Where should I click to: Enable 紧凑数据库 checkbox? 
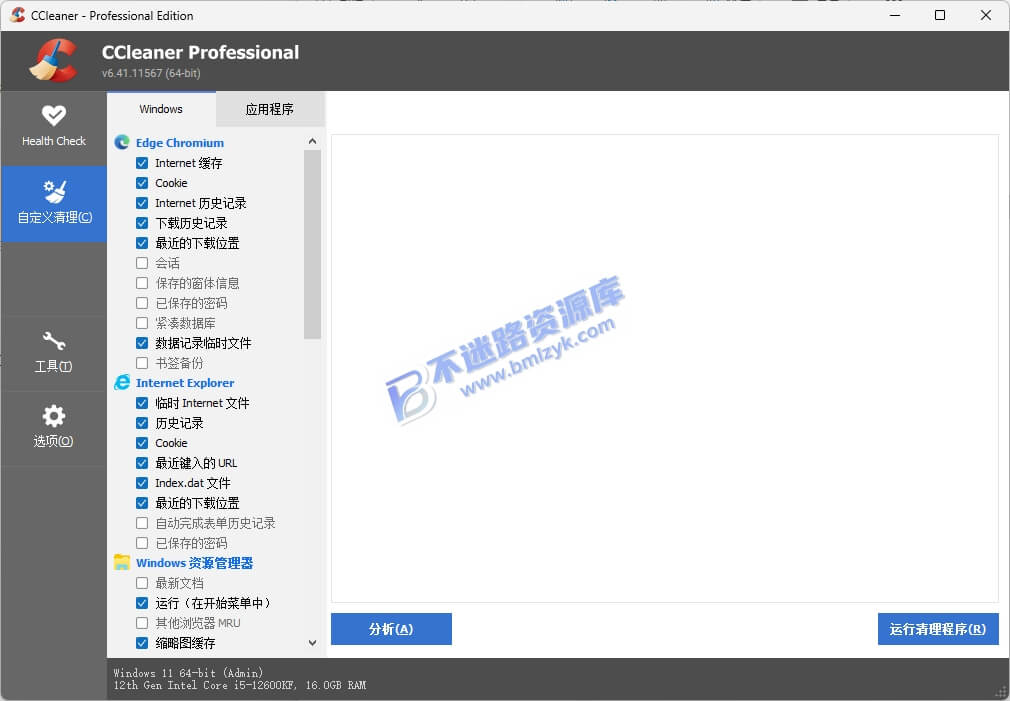(x=142, y=323)
